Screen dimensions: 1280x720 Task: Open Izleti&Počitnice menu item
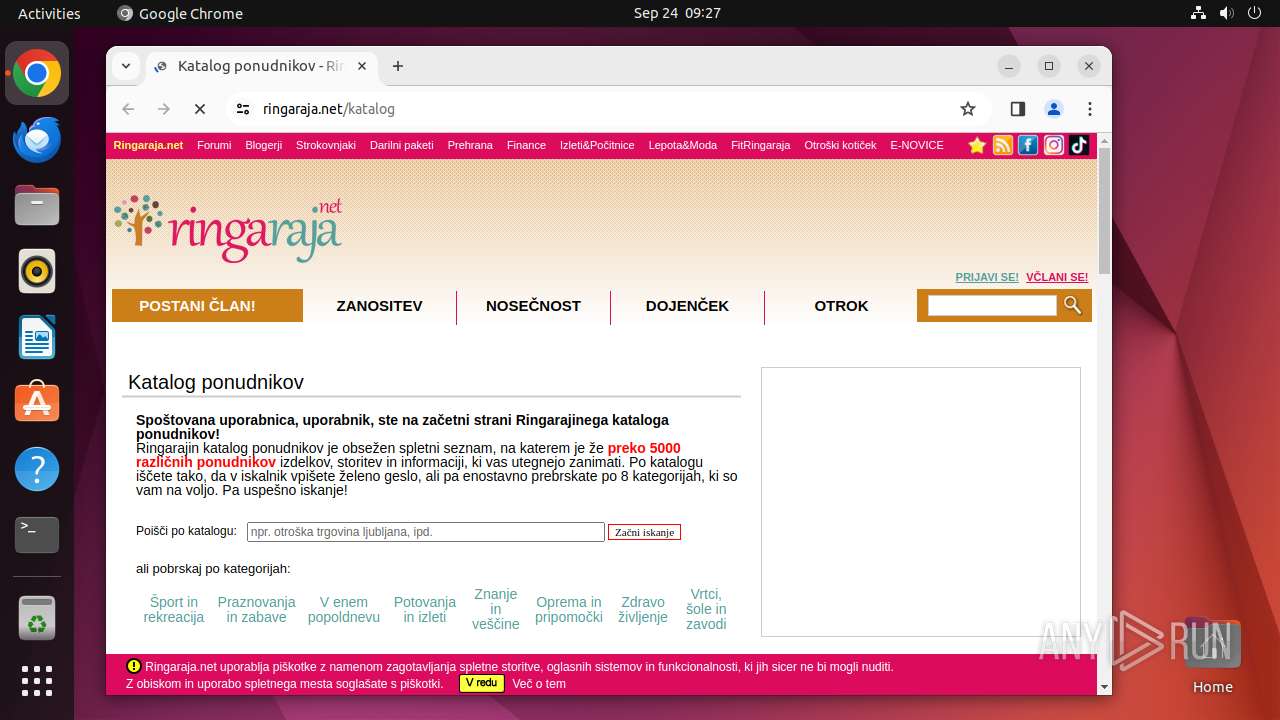pos(597,145)
